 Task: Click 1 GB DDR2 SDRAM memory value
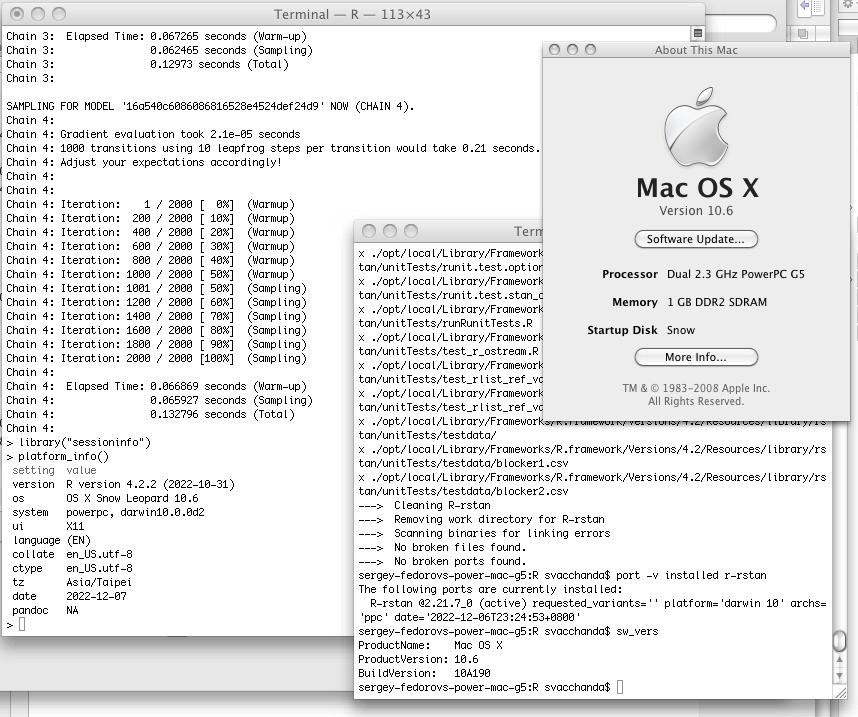[x=717, y=302]
